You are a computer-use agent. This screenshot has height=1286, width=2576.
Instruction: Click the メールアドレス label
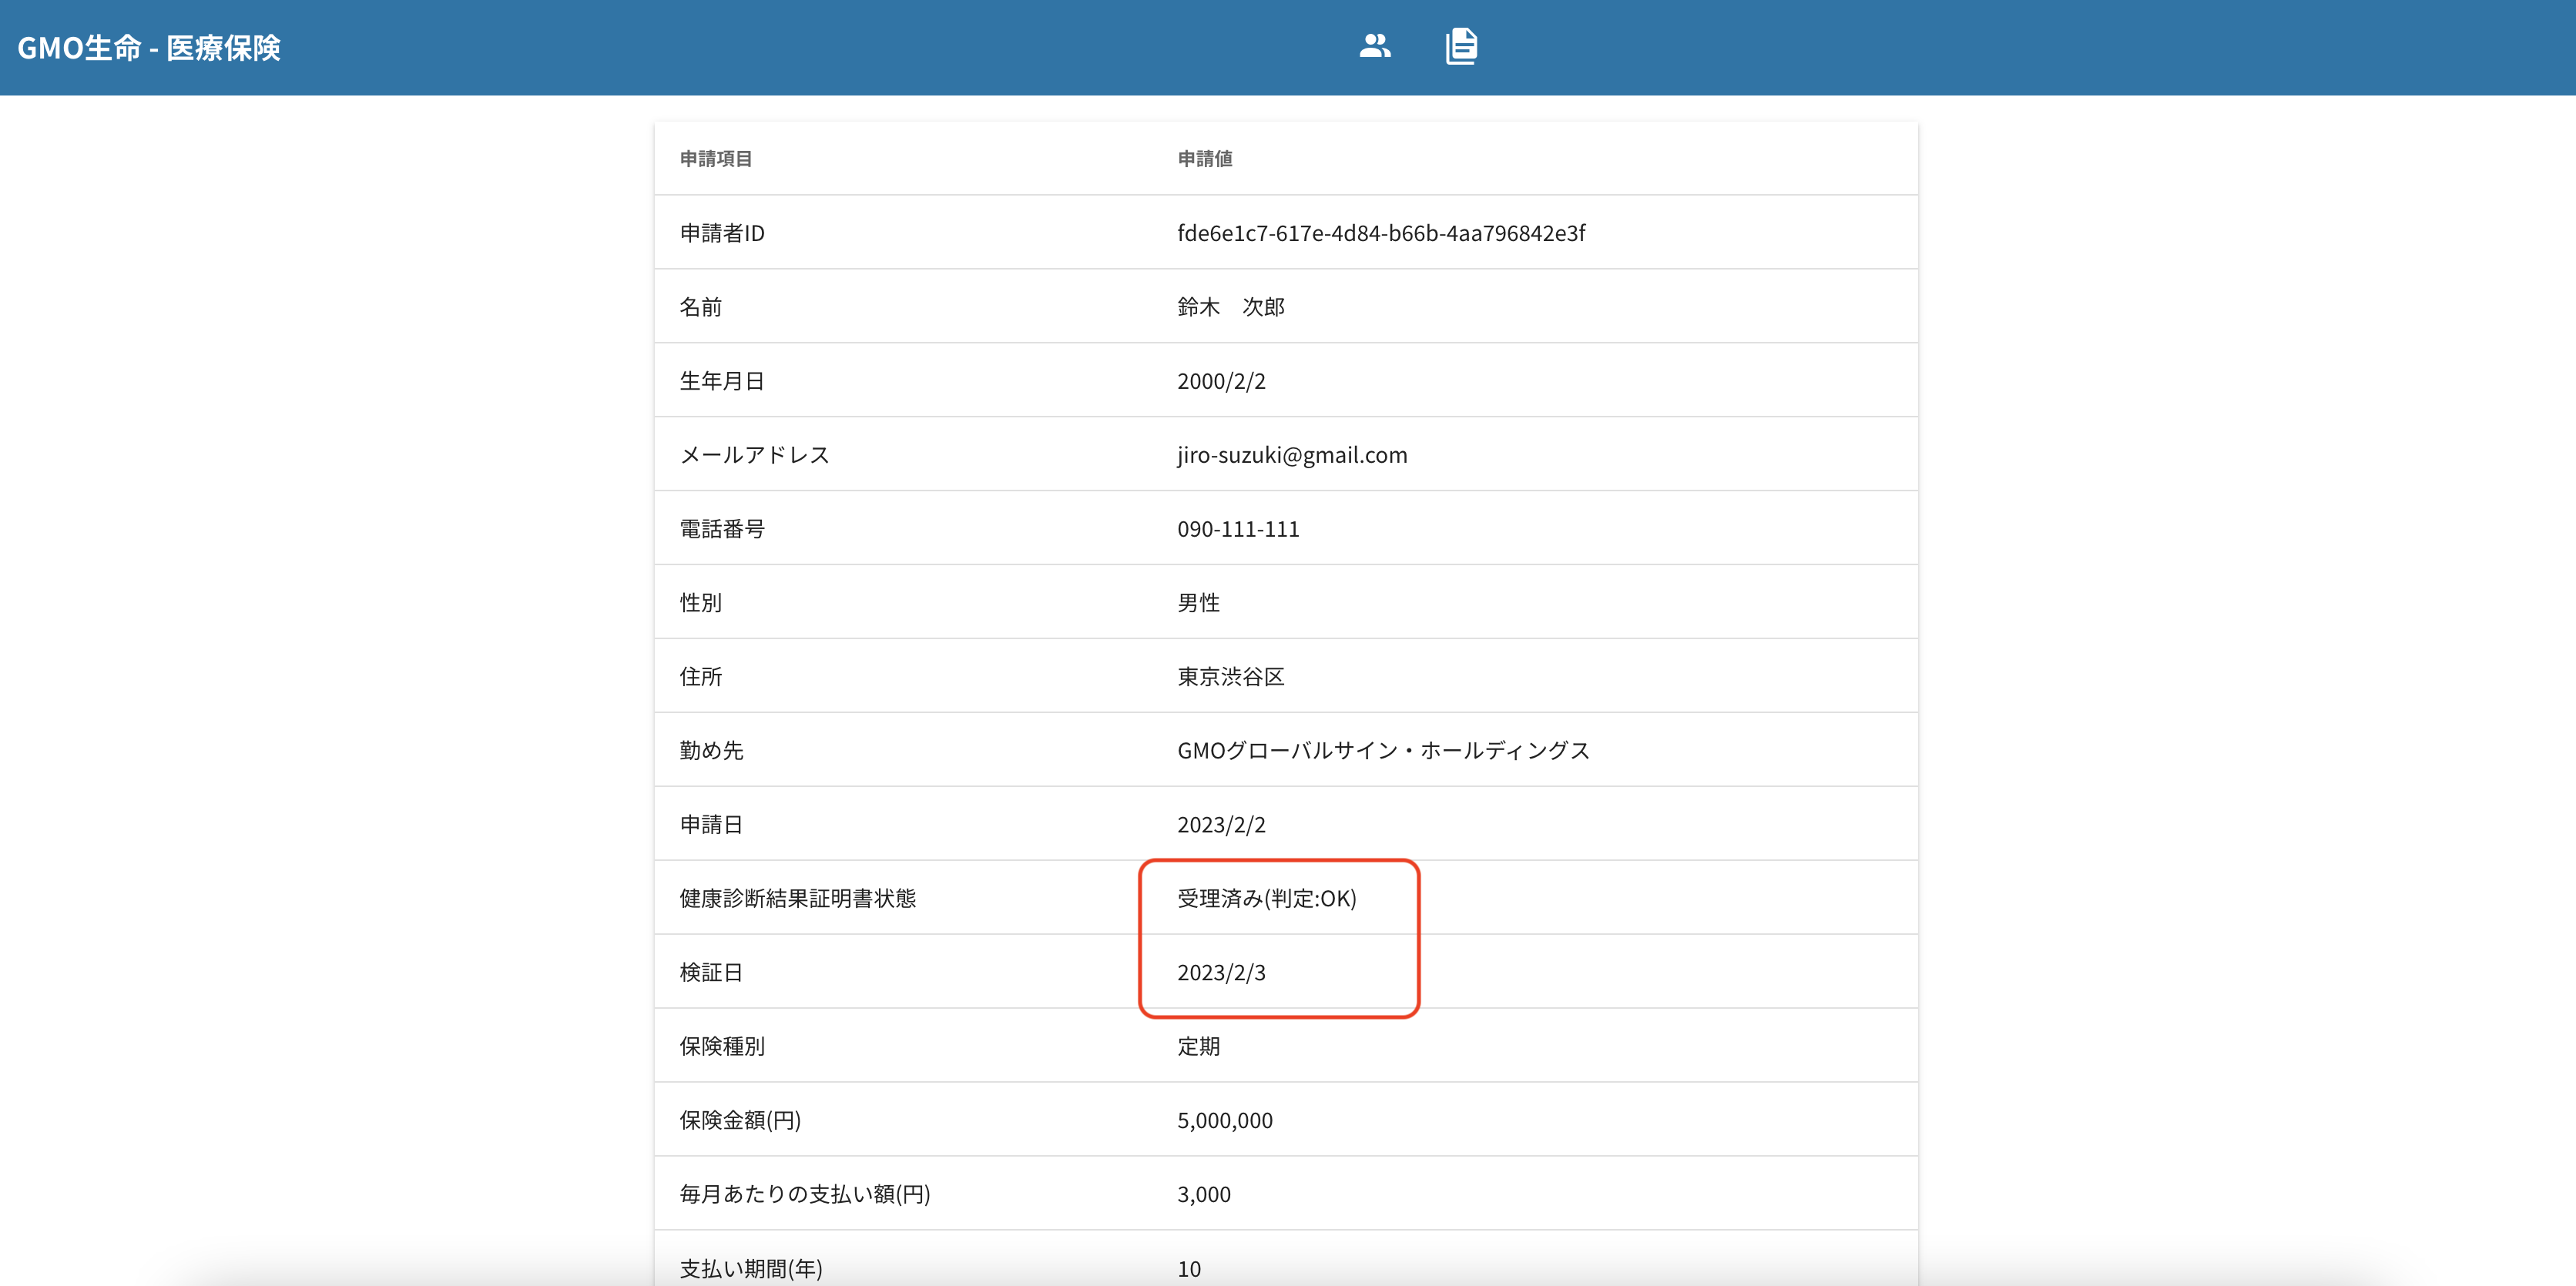[x=755, y=454]
